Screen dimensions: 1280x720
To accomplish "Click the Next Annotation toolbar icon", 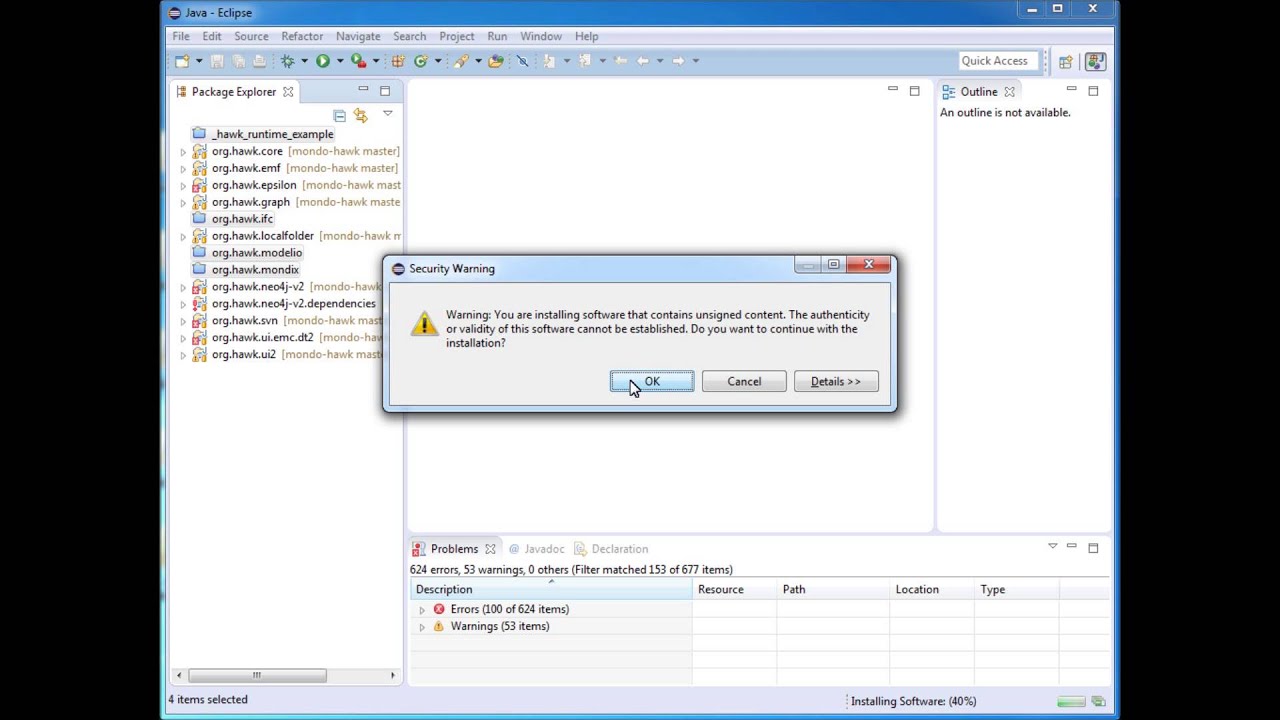I will pyautogui.click(x=549, y=61).
